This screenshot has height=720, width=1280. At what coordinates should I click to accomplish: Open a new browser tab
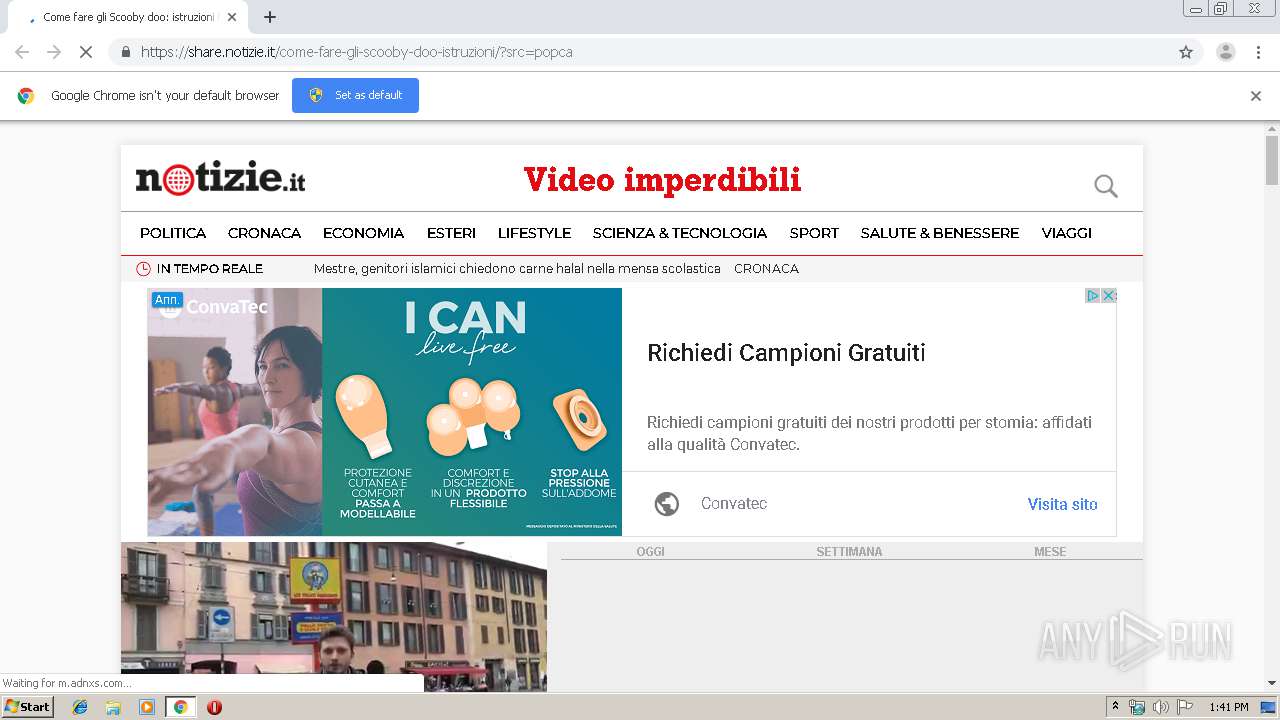coord(270,17)
